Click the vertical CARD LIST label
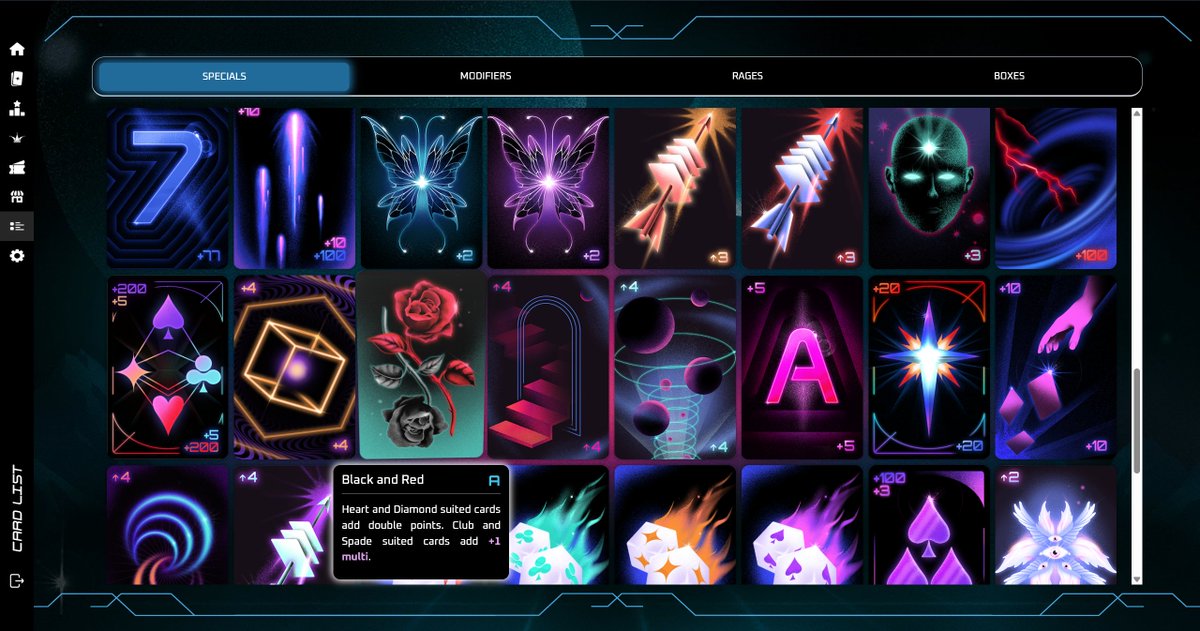Screen dimensions: 1200x631 (17, 508)
